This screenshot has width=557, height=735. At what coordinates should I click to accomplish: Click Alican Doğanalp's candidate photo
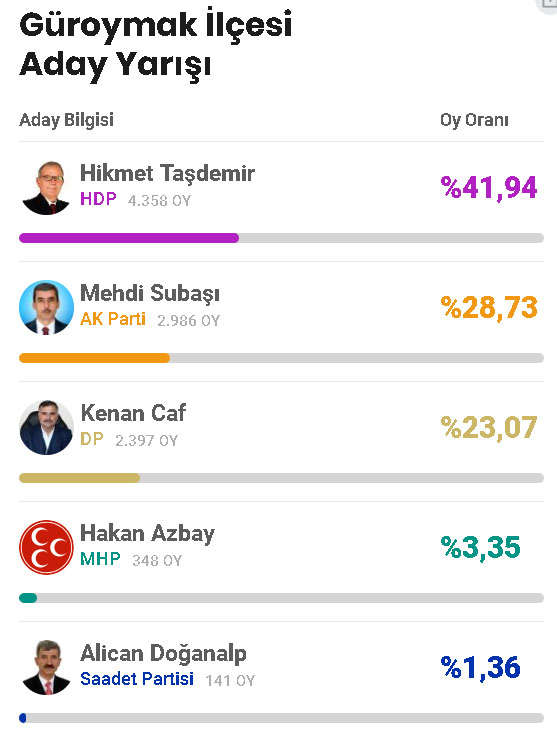46,668
